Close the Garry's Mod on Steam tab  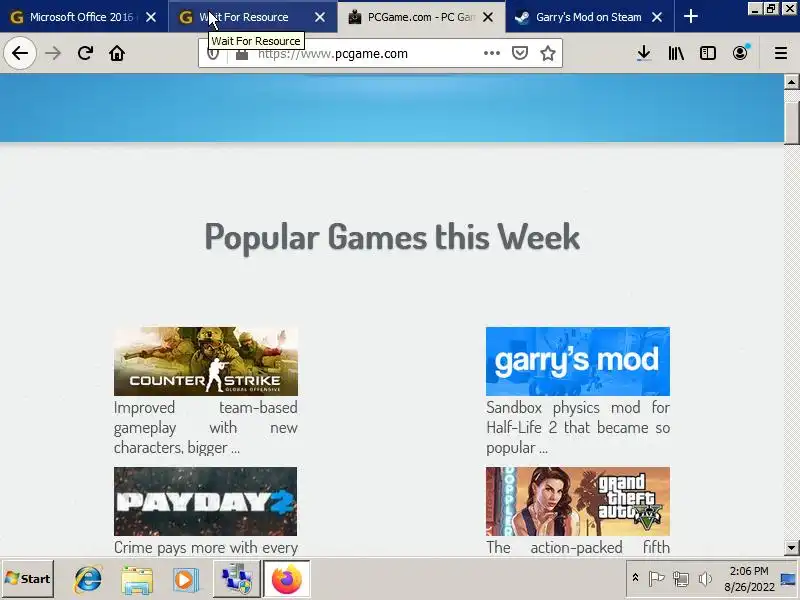coord(657,17)
